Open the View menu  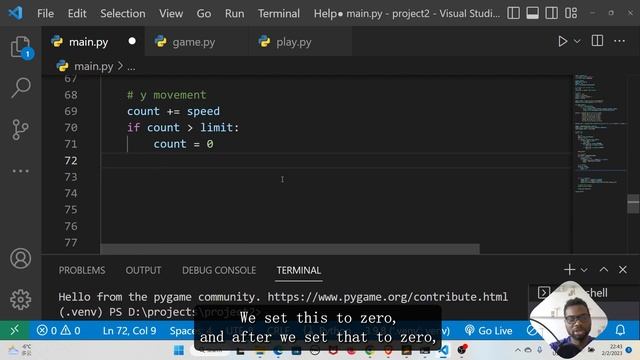(171, 13)
